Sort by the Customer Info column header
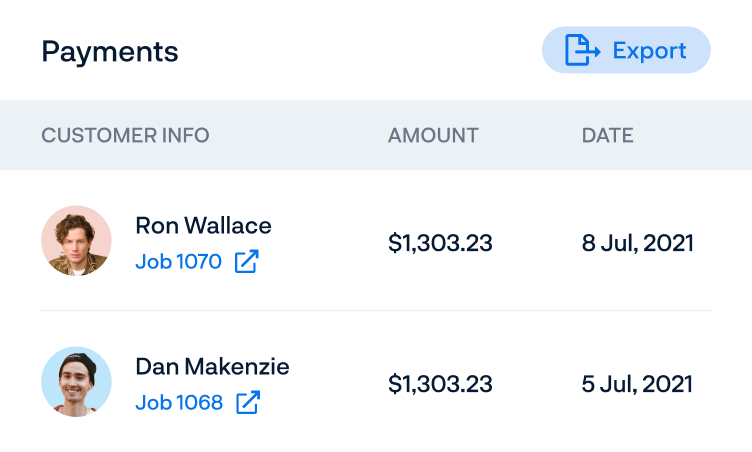Screen dimensions: 752x452 coord(125,135)
